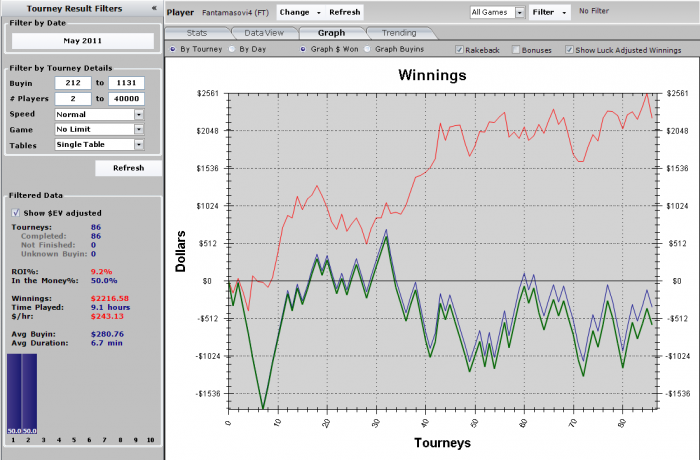
Task: Open the Change player dropdown arrow
Action: 318,13
